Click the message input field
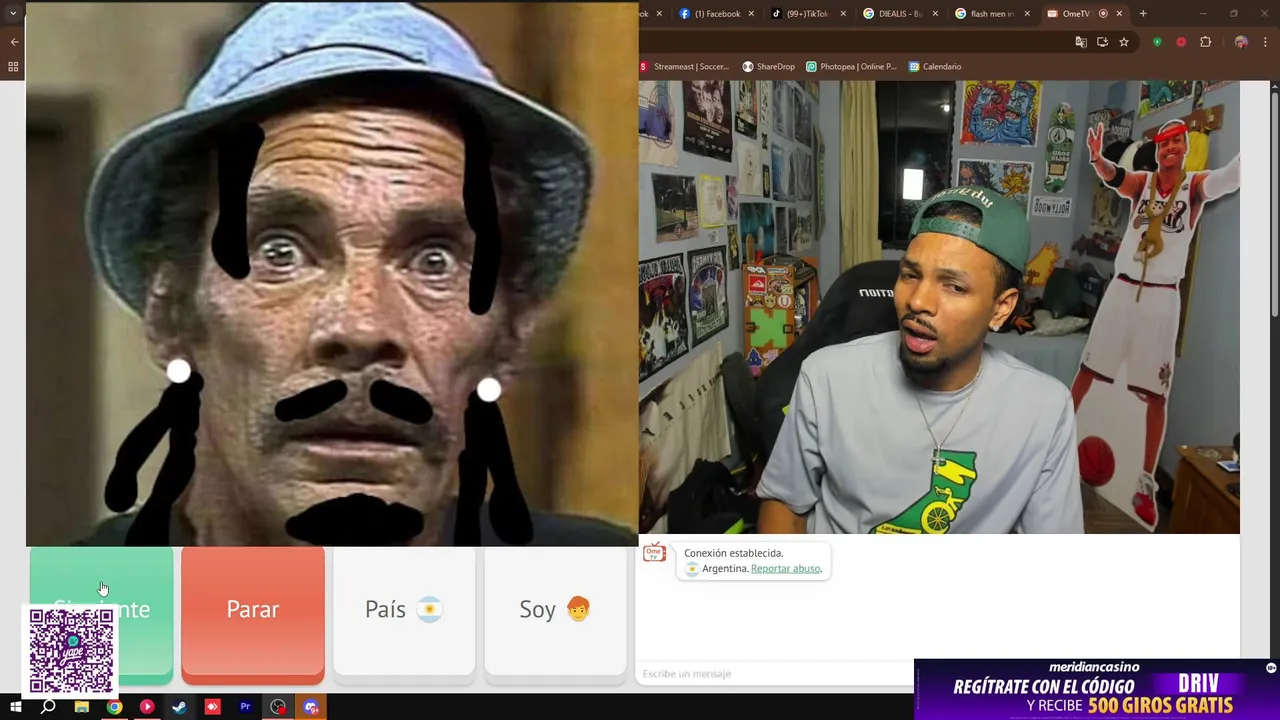The image size is (1280, 720). tap(775, 674)
